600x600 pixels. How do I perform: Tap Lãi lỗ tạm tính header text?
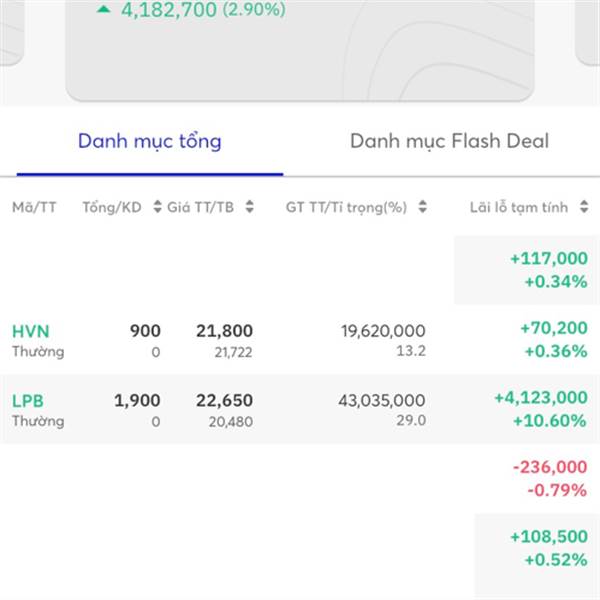click(519, 207)
